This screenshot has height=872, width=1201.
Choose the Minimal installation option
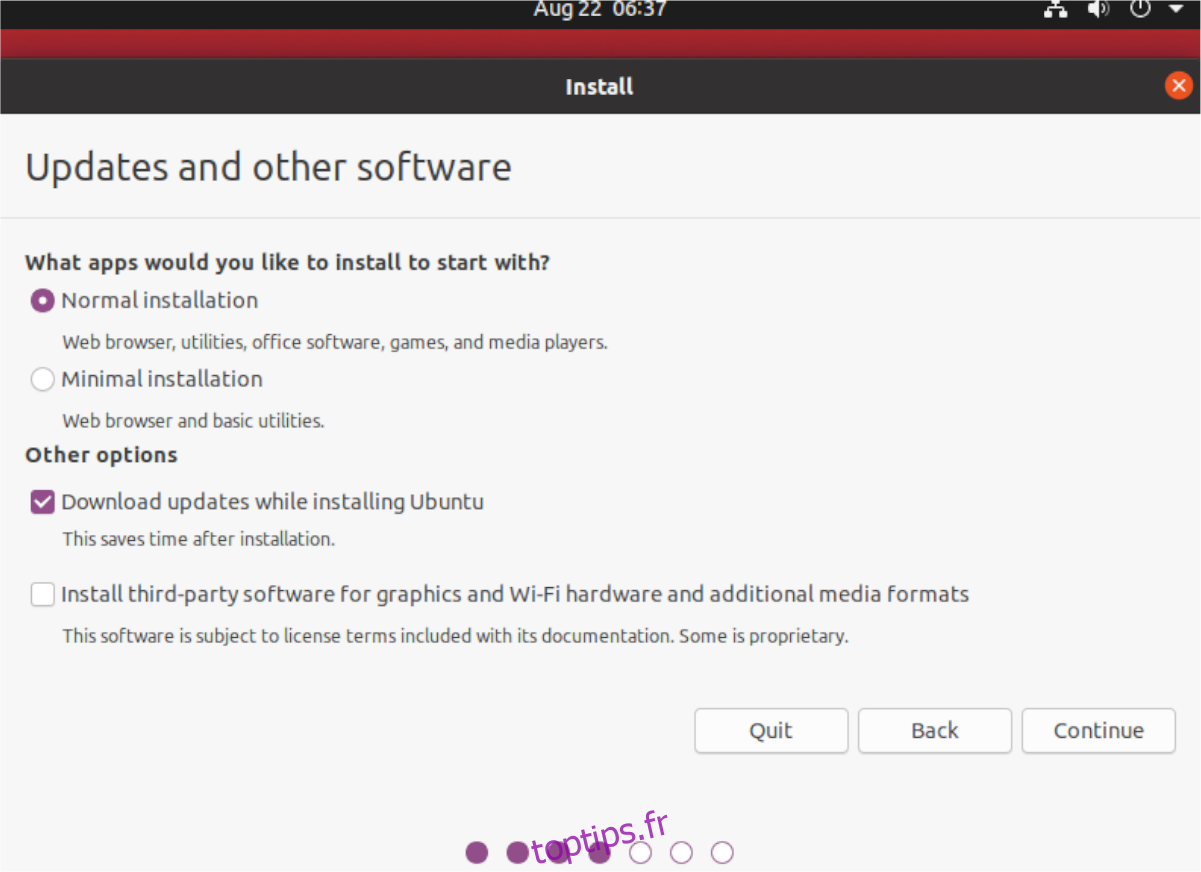[43, 379]
